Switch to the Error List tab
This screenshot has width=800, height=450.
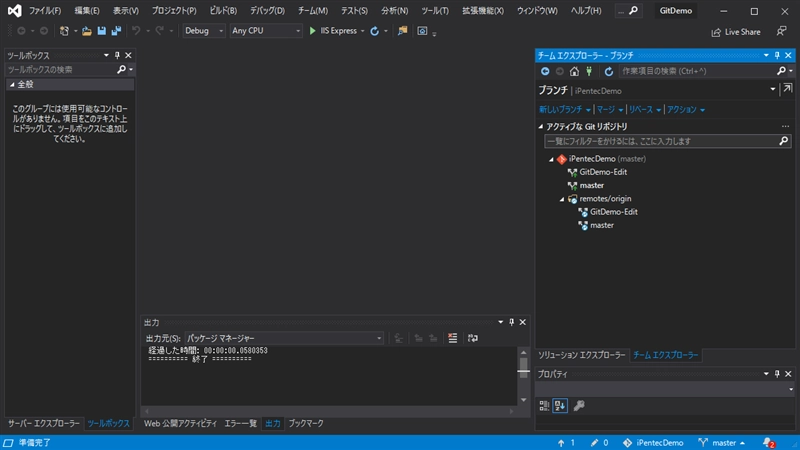[x=241, y=423]
